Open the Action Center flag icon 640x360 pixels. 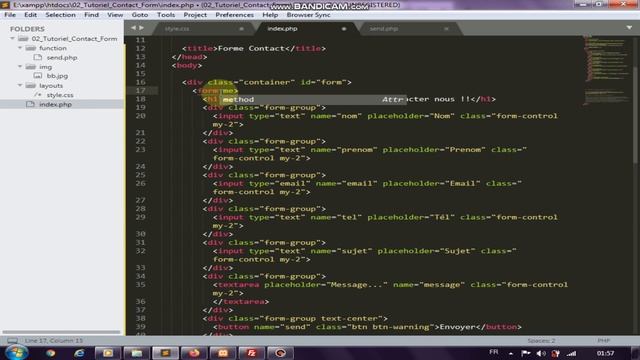526,353
